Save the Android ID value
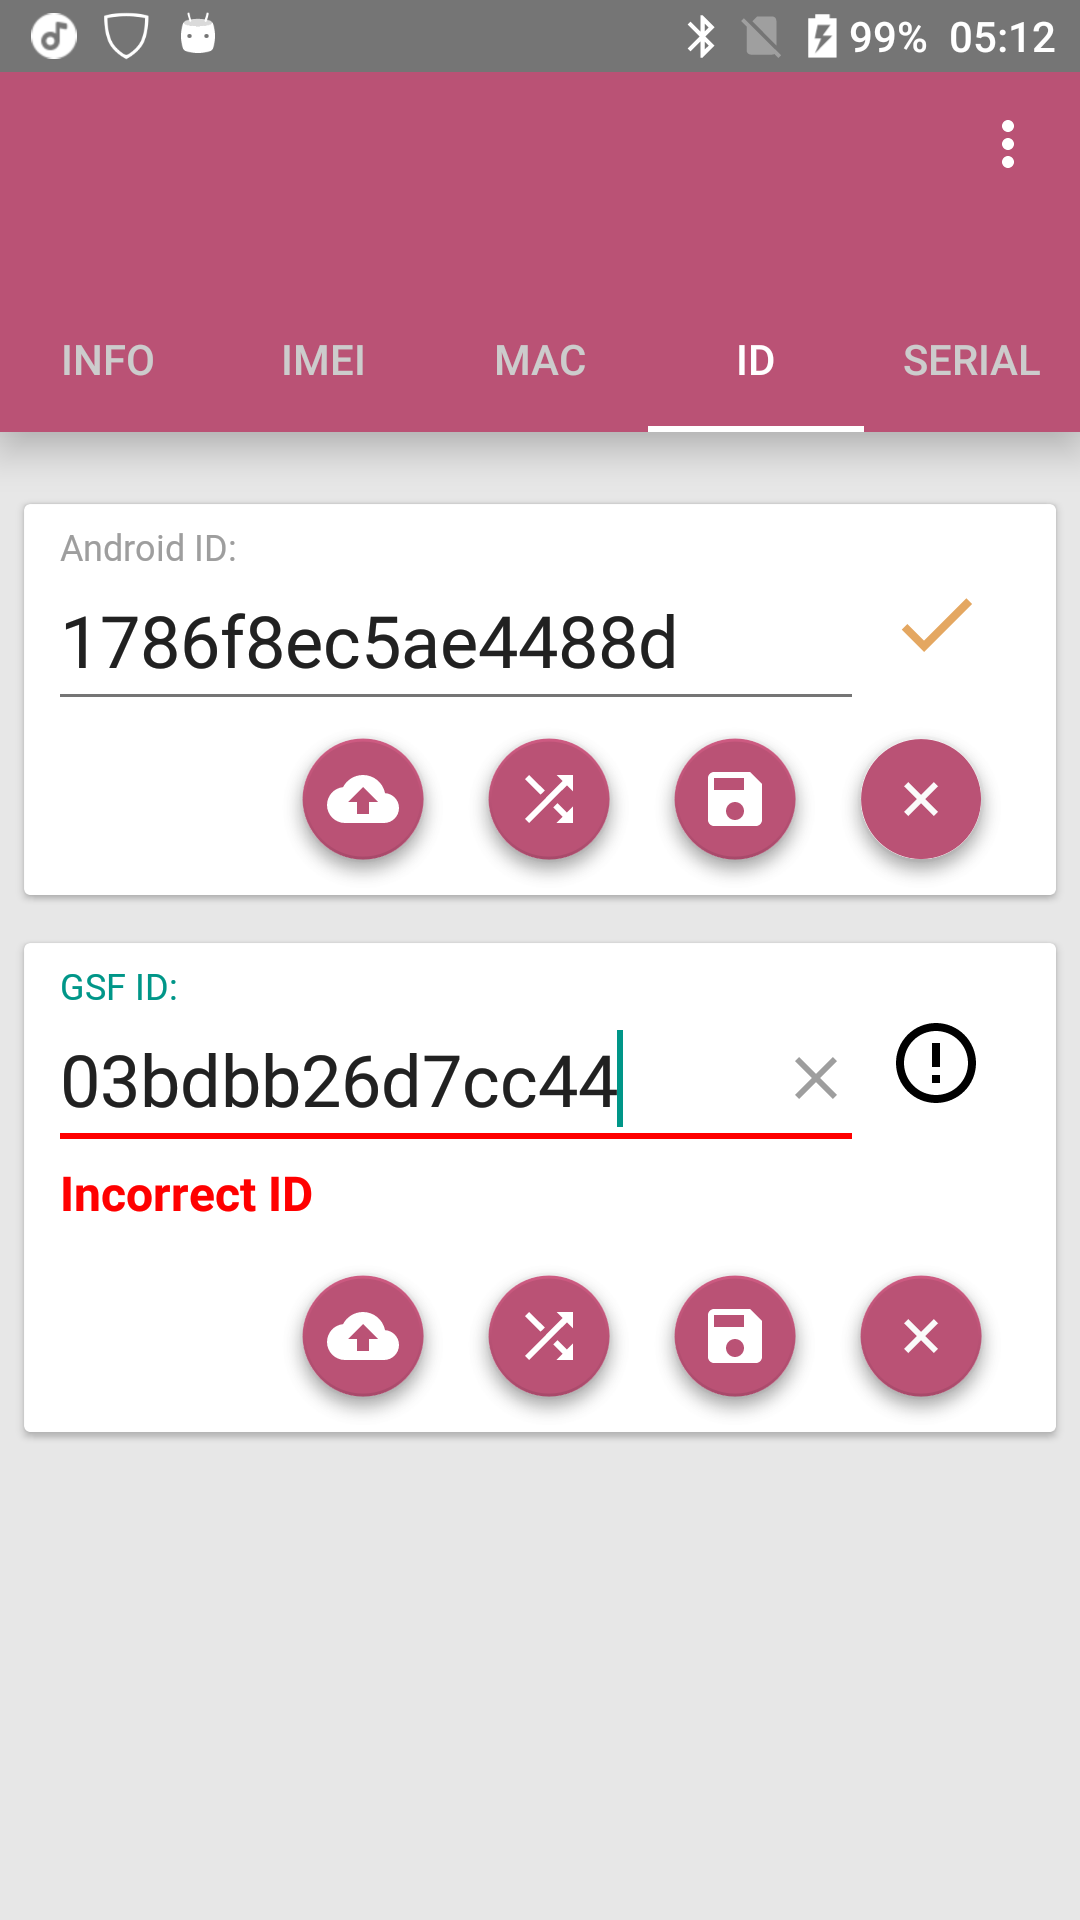The height and width of the screenshot is (1920, 1080). (735, 799)
